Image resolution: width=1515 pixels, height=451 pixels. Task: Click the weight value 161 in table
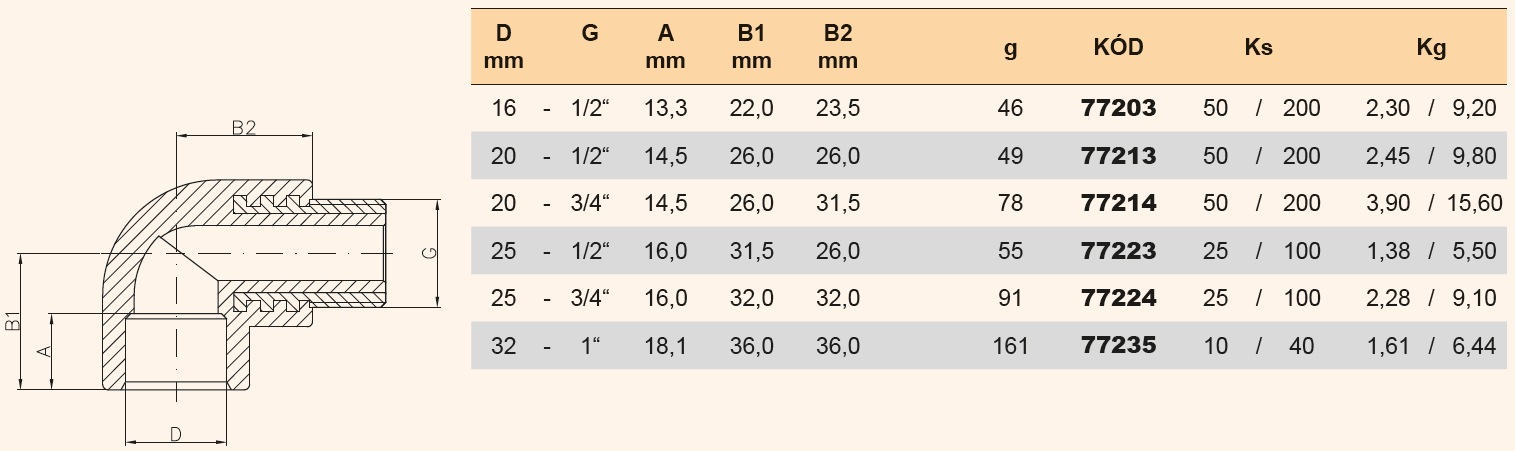click(1010, 346)
